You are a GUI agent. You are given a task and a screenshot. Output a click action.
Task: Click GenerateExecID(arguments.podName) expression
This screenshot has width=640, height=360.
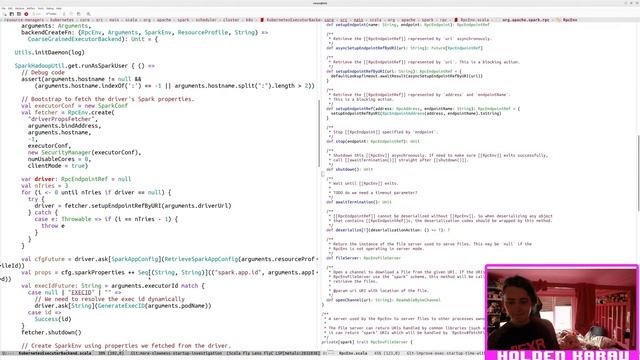[x=154, y=306]
